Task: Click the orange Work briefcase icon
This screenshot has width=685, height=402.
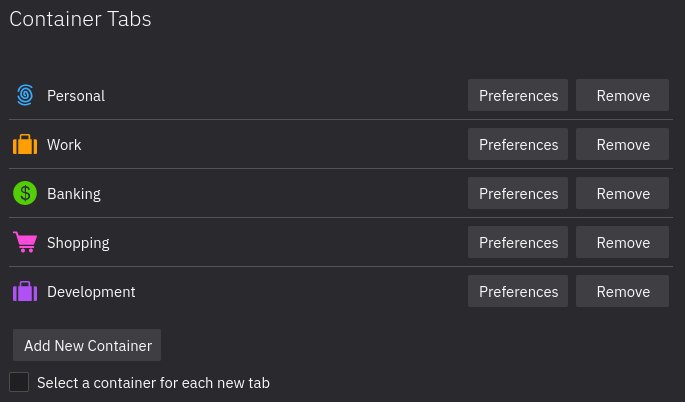Action: coord(25,144)
